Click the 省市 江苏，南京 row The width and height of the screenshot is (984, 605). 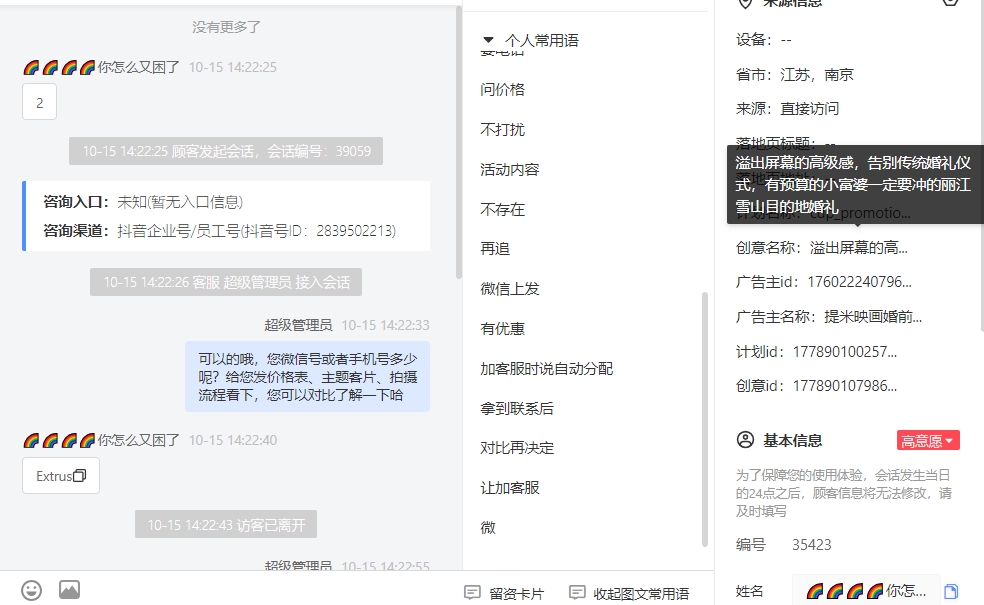click(794, 75)
